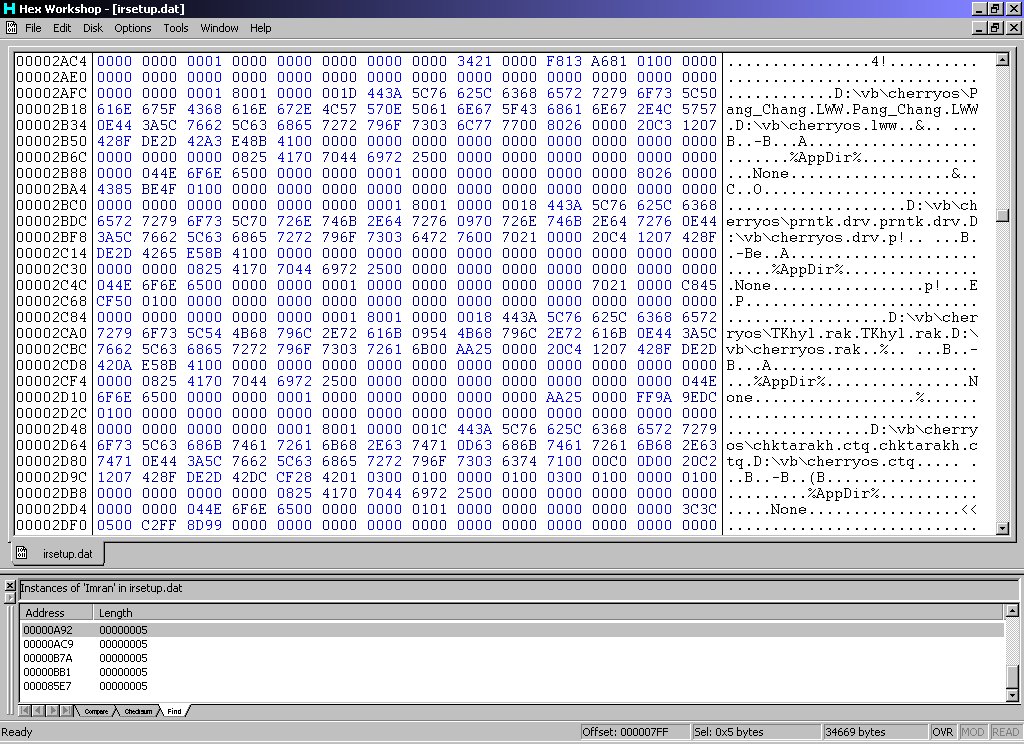Show the next results tab with the tab scroll arrow

tap(52, 711)
